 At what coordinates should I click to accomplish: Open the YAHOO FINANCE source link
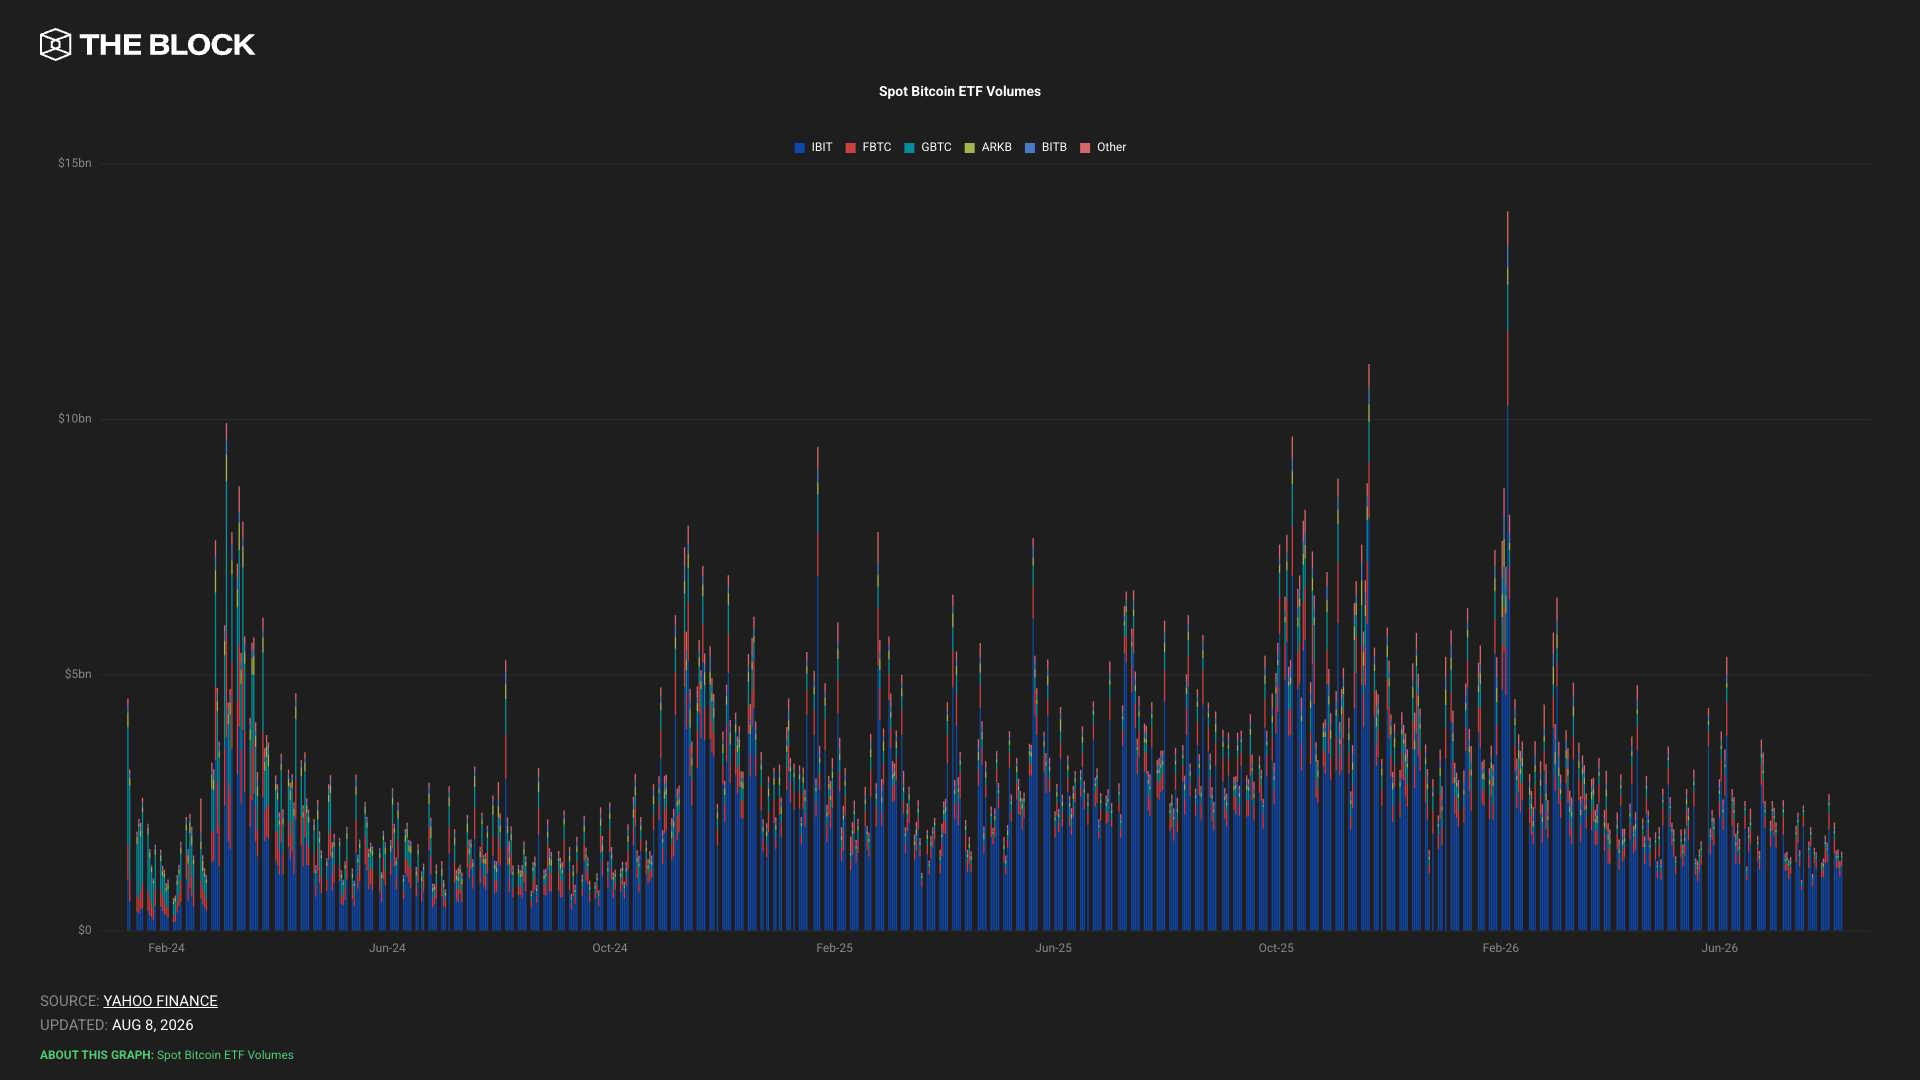click(x=160, y=1001)
